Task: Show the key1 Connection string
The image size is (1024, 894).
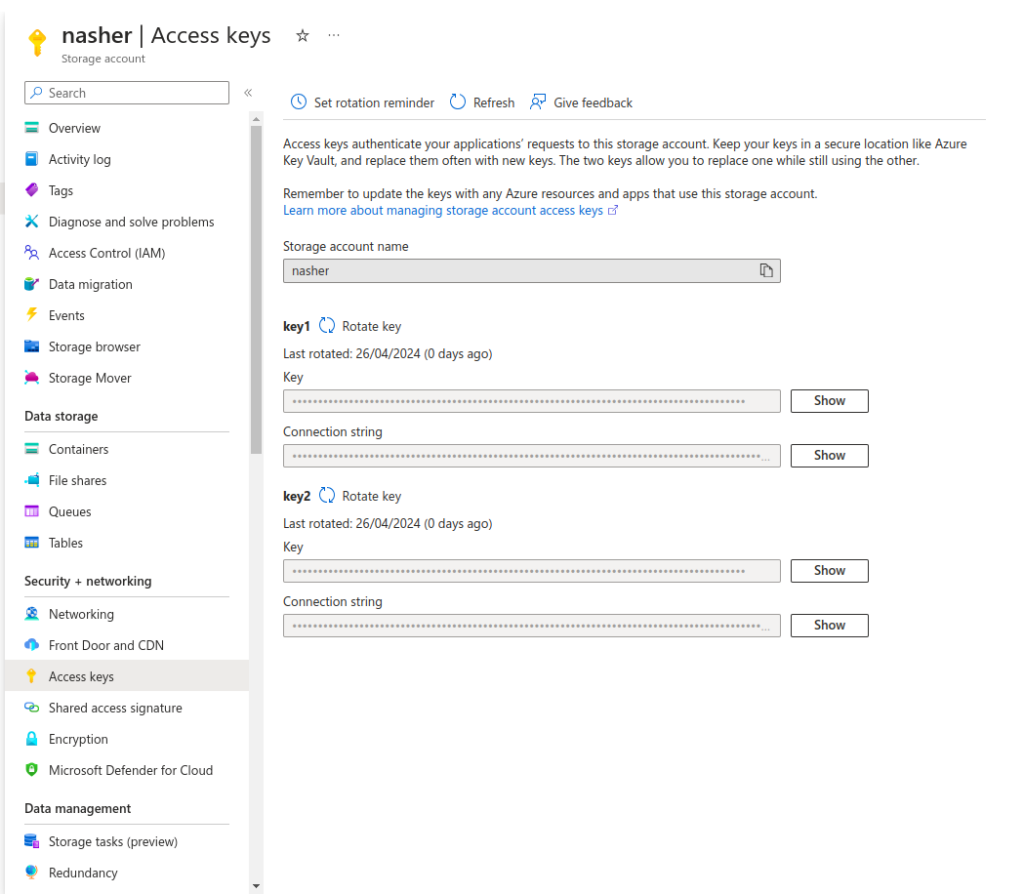Action: [x=829, y=456]
